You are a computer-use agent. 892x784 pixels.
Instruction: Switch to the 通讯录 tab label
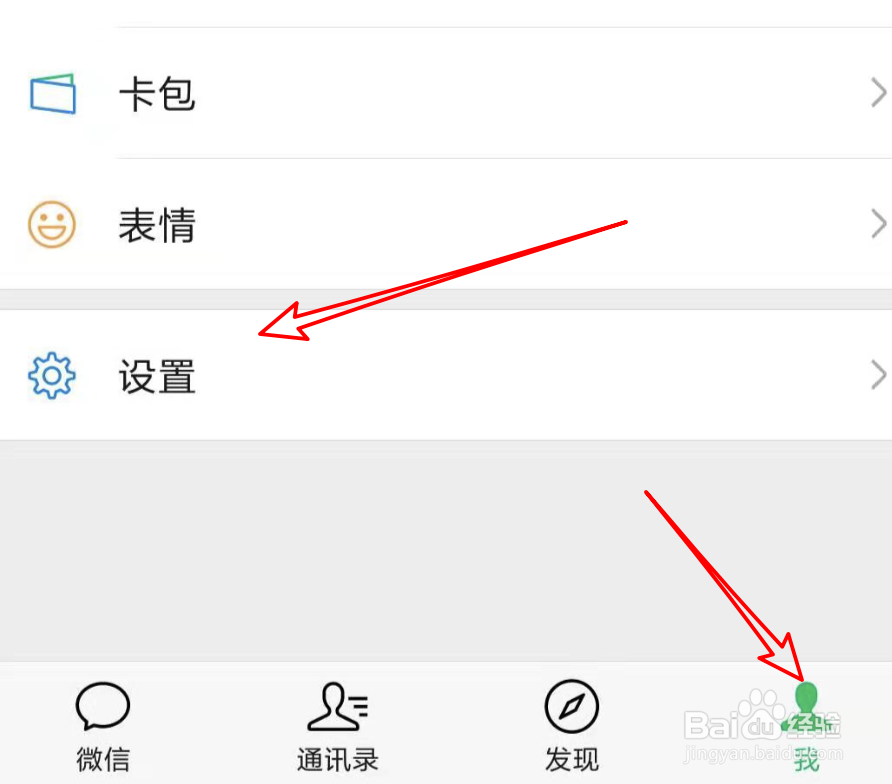tap(337, 760)
